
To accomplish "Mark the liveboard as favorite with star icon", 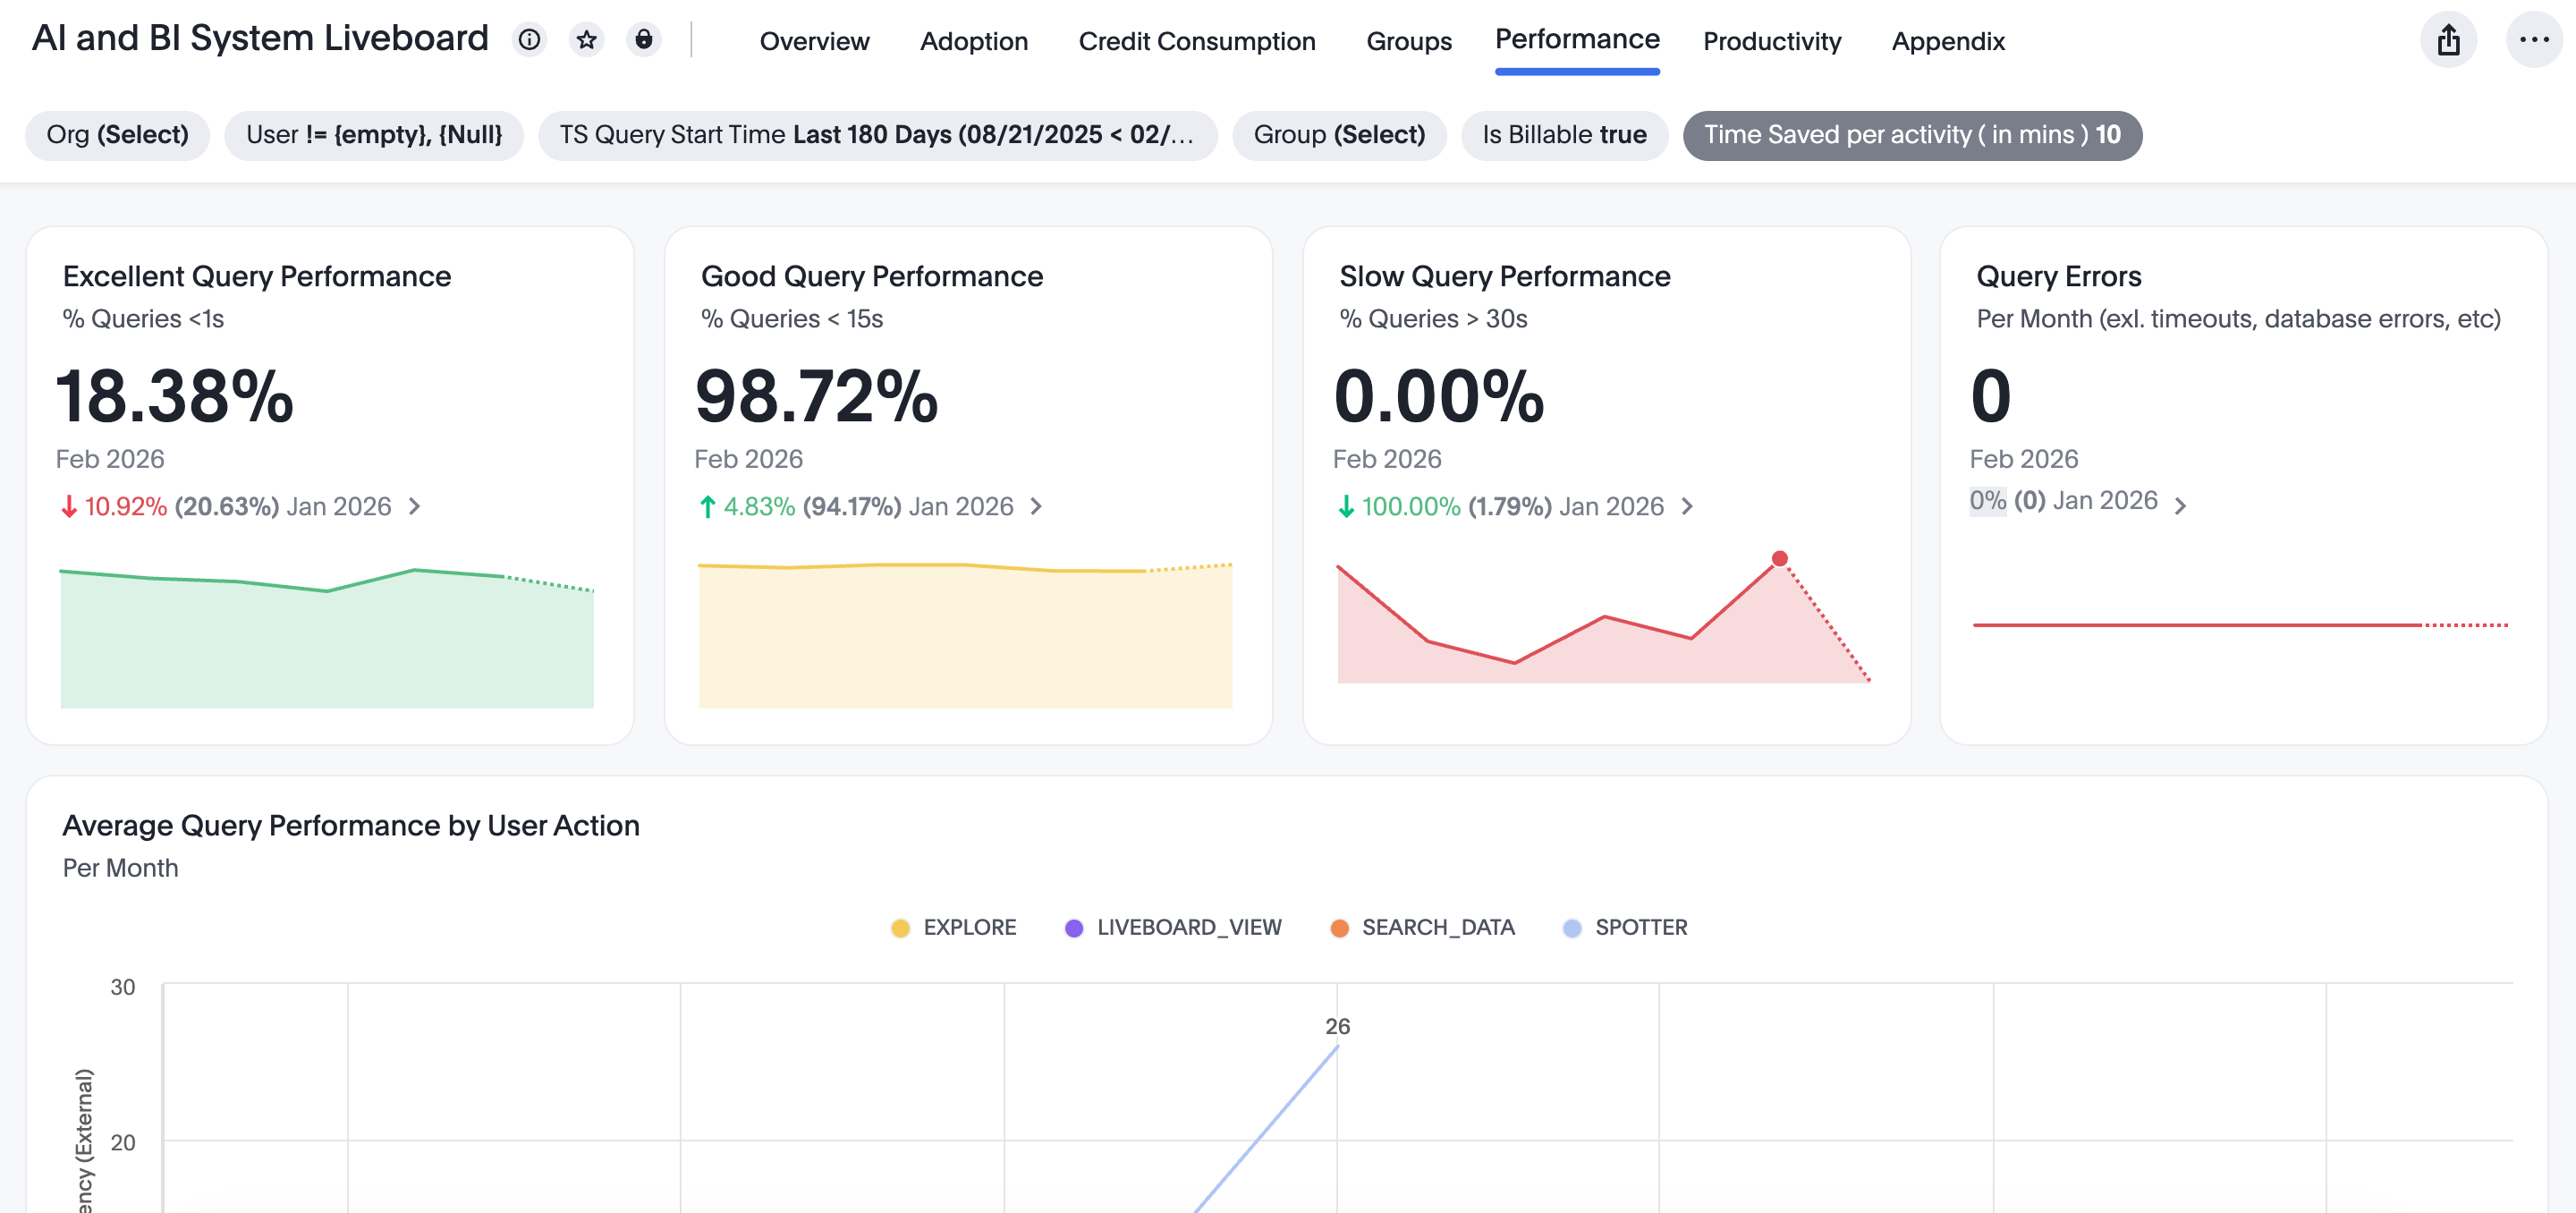I will 587,40.
